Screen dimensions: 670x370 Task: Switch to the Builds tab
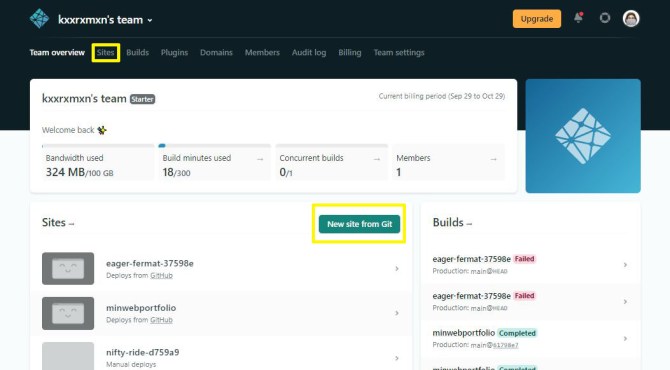point(138,53)
